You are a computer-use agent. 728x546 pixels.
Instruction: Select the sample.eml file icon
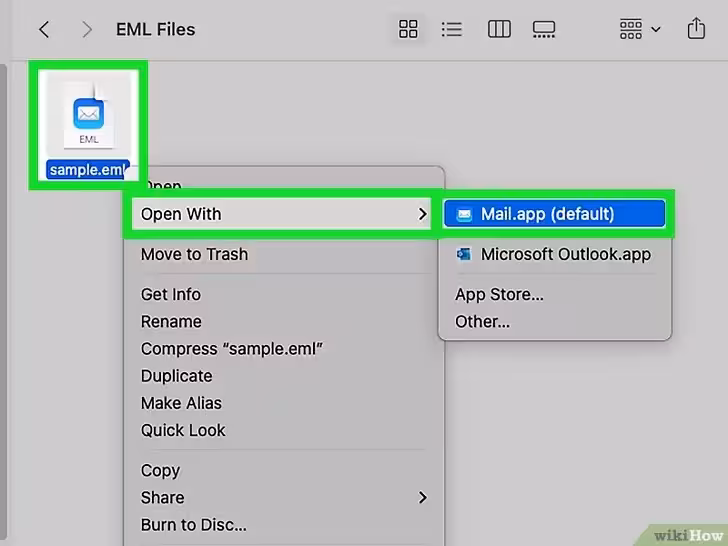click(x=89, y=114)
